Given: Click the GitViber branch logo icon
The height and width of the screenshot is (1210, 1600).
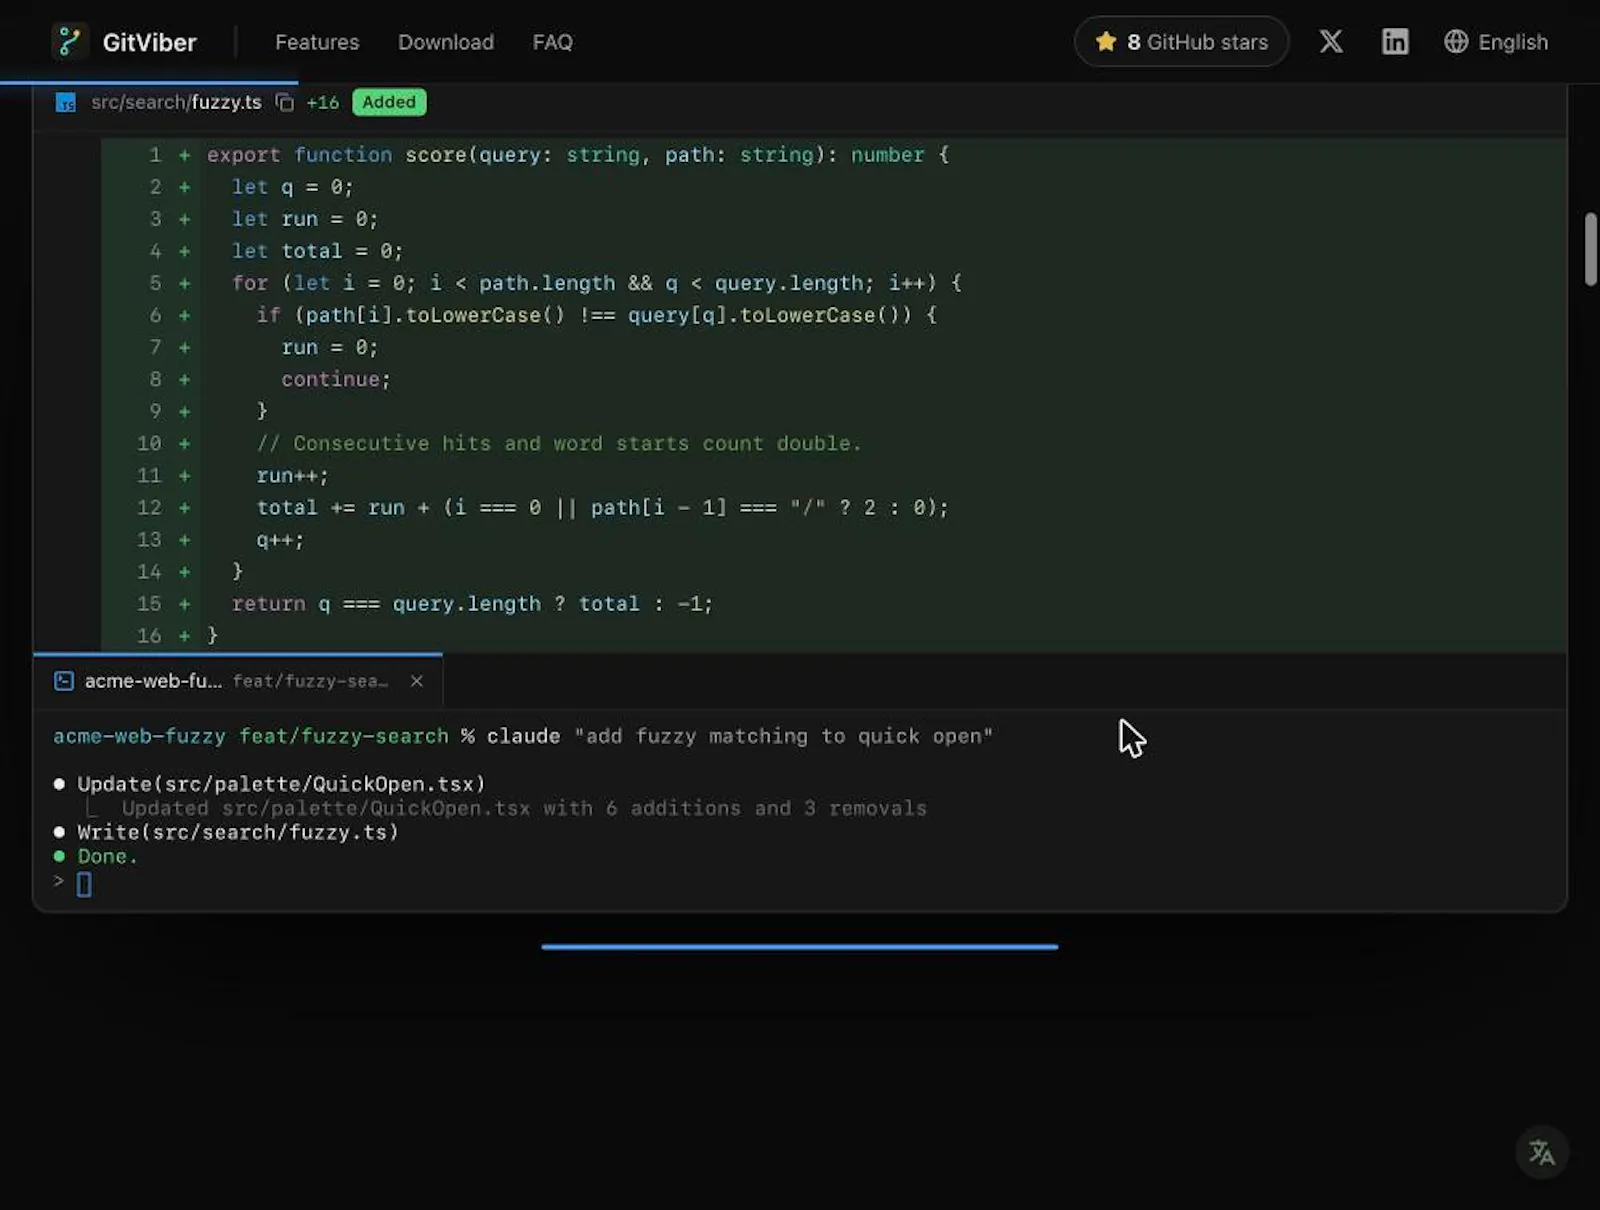Looking at the screenshot, I should pyautogui.click(x=69, y=42).
